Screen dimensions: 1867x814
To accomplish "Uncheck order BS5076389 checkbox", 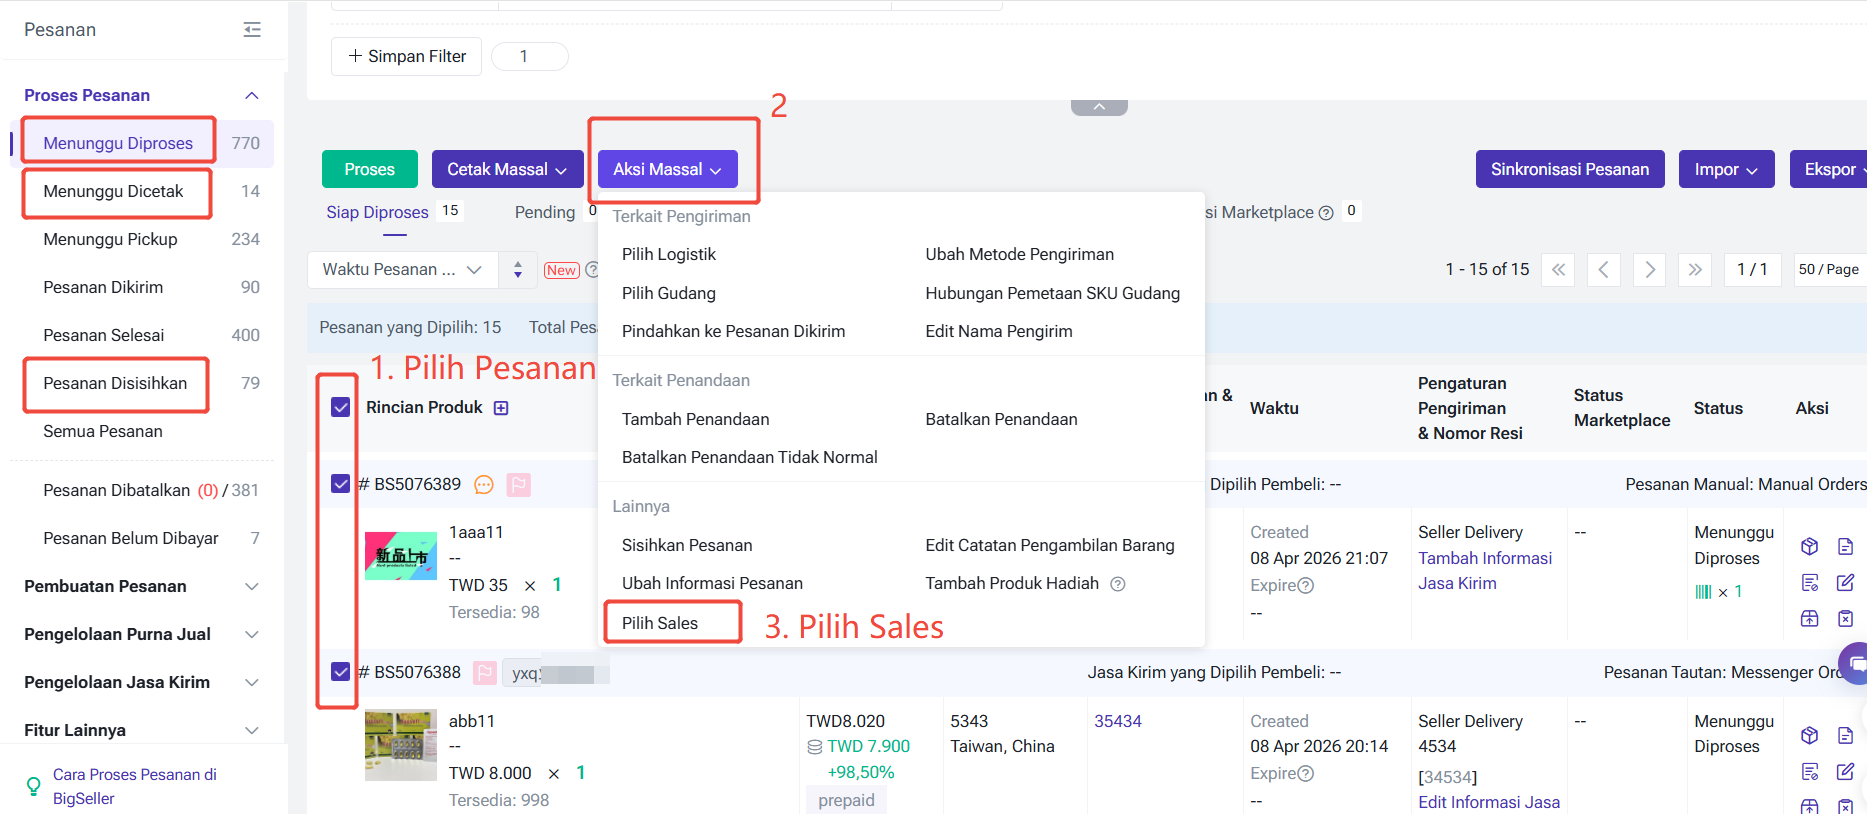I will point(340,484).
